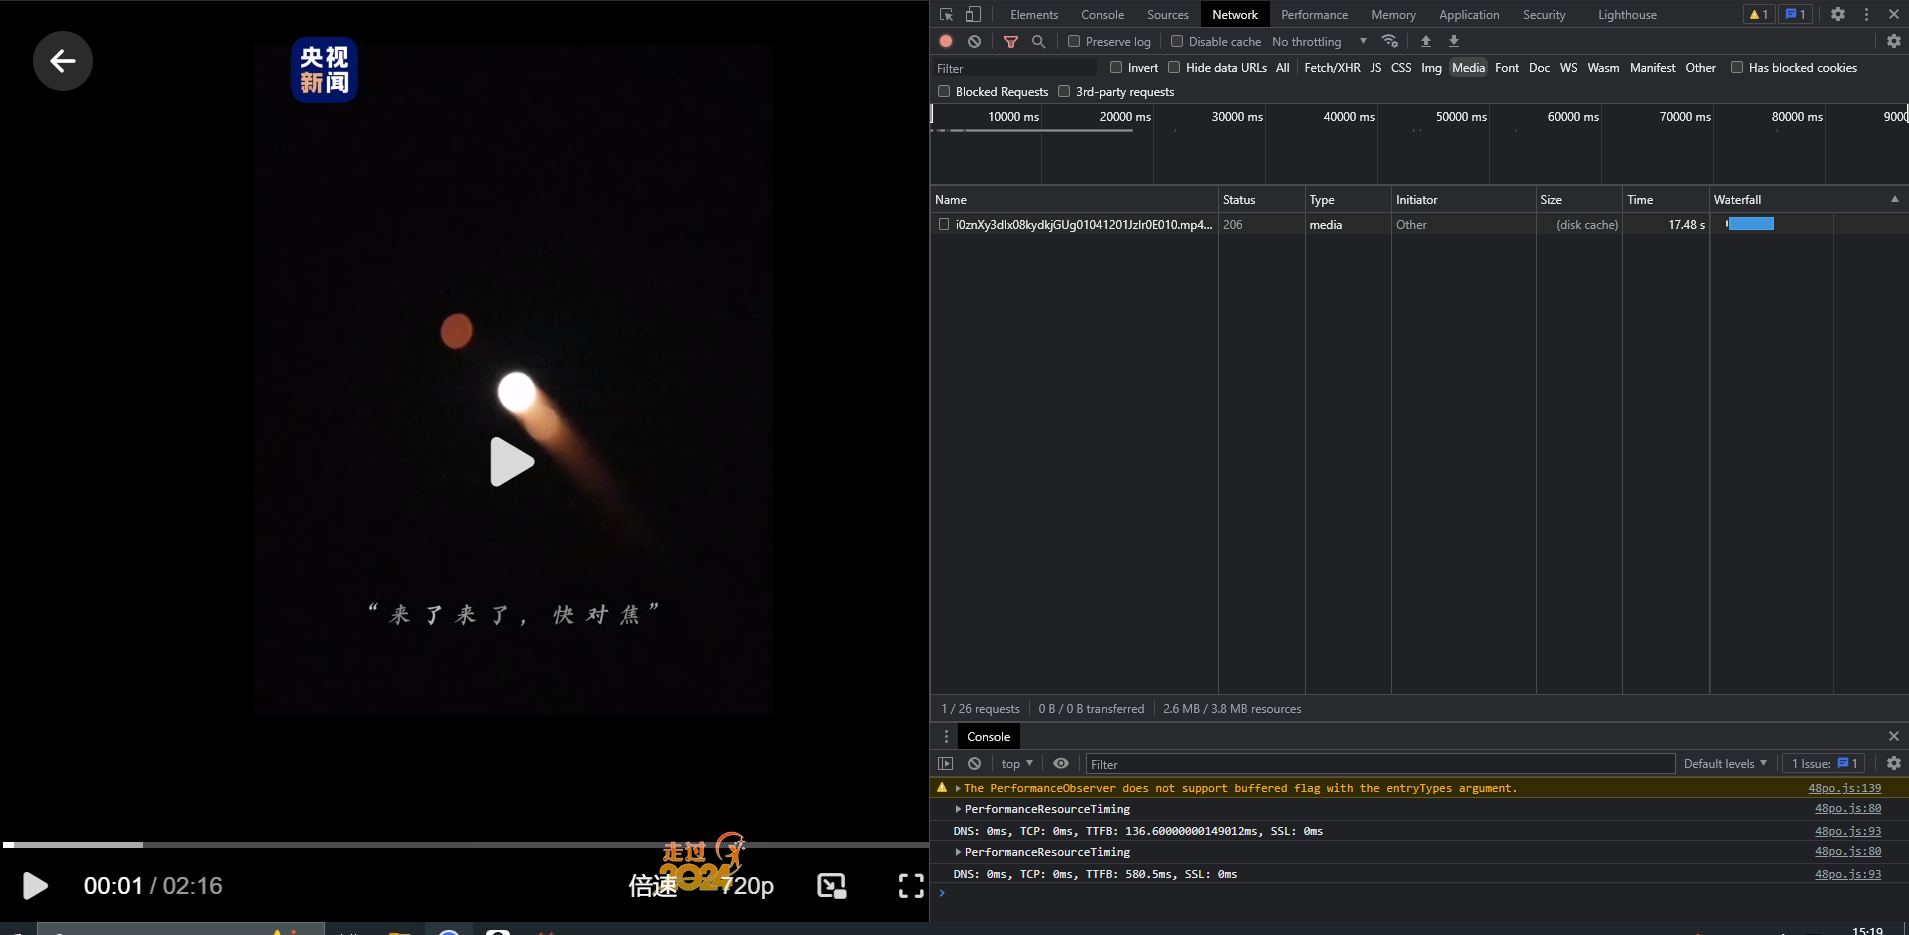Stop recording network log
The height and width of the screenshot is (935, 1909).
(946, 41)
